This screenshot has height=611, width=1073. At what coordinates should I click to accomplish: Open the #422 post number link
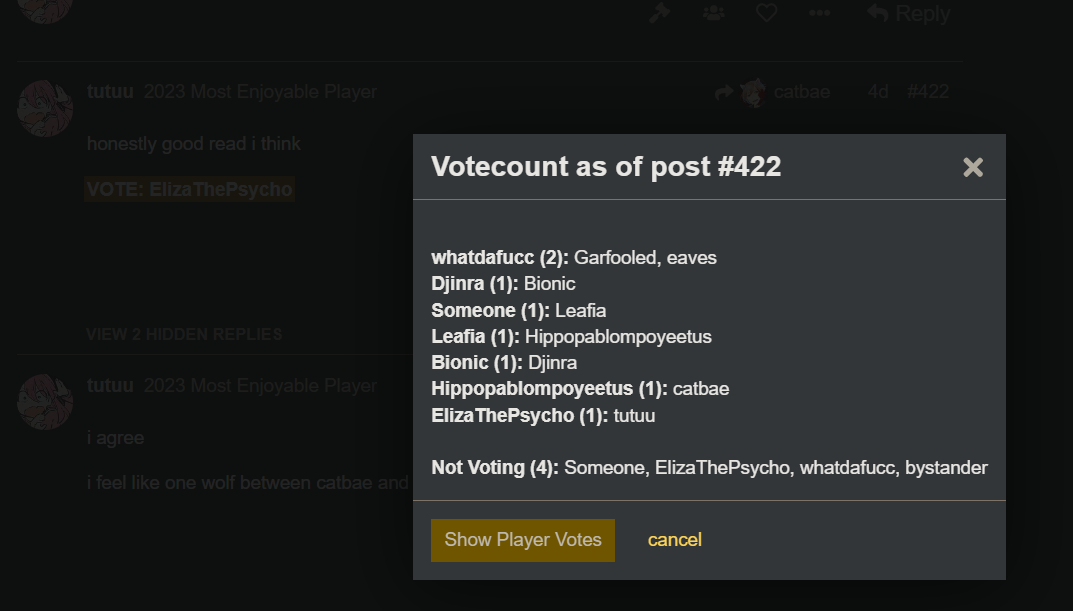[928, 92]
